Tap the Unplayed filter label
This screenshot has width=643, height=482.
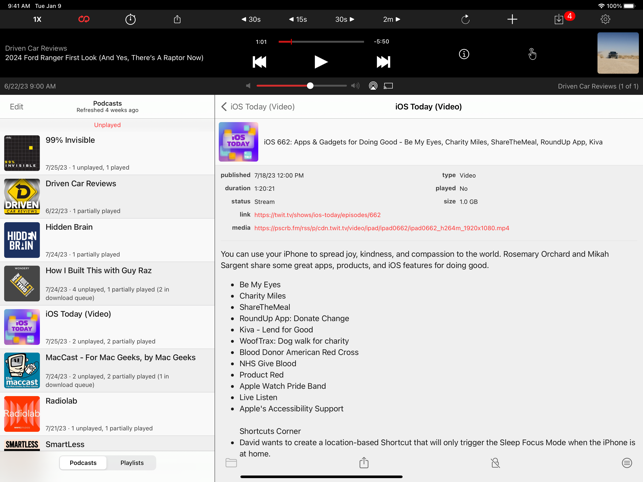point(107,125)
